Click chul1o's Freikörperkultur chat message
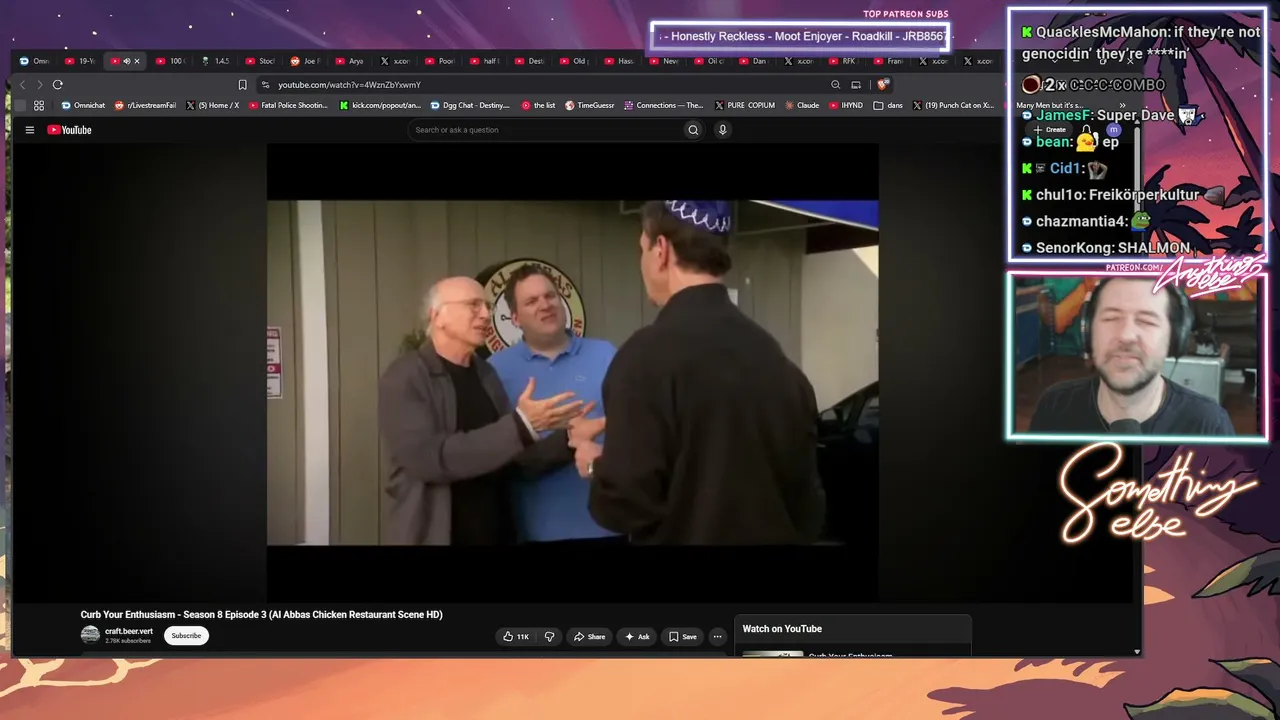The image size is (1280, 720). 1122,195
